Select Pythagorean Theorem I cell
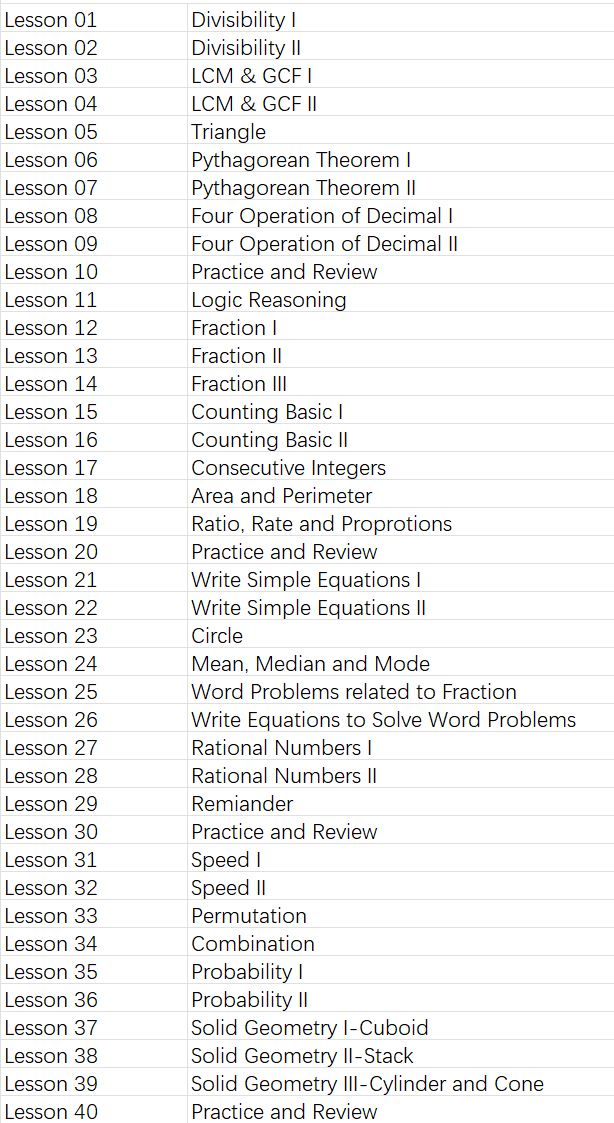614x1123 pixels. pos(400,159)
